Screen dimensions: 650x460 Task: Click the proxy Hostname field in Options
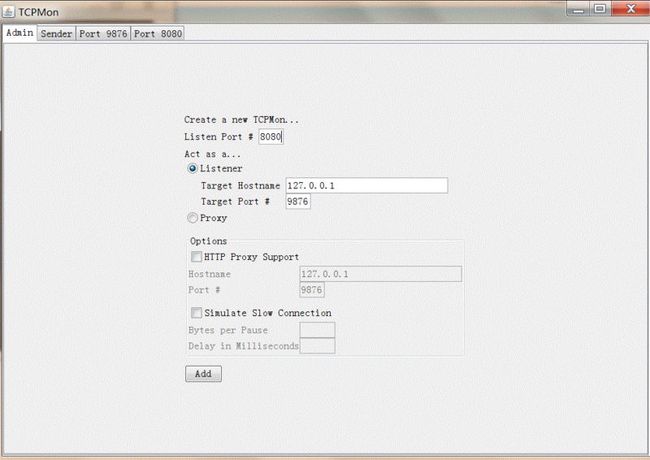tap(381, 274)
